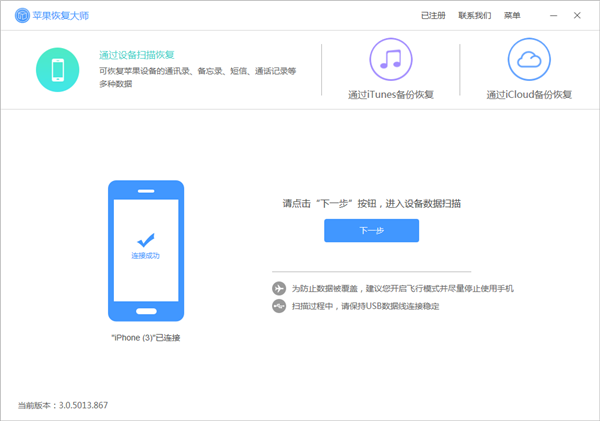This screenshot has height=421, width=600.
Task: Open the iTunes backup music note icon
Action: [391, 59]
